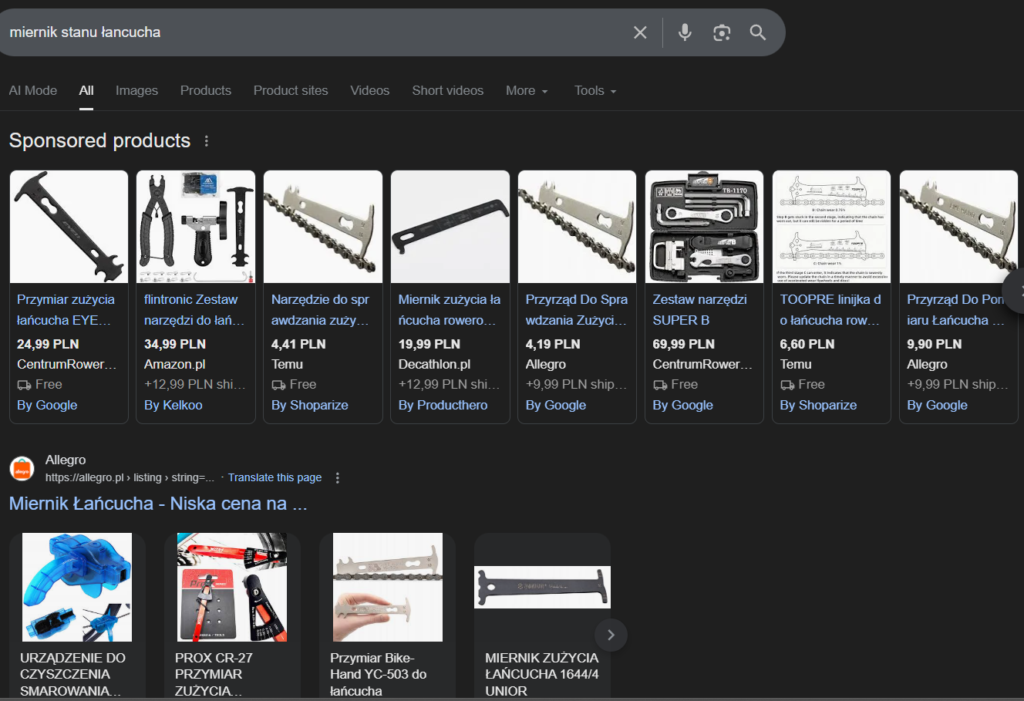This screenshot has height=701, width=1024.
Task: Open Sponsored products three-dot info menu
Action: [x=207, y=141]
